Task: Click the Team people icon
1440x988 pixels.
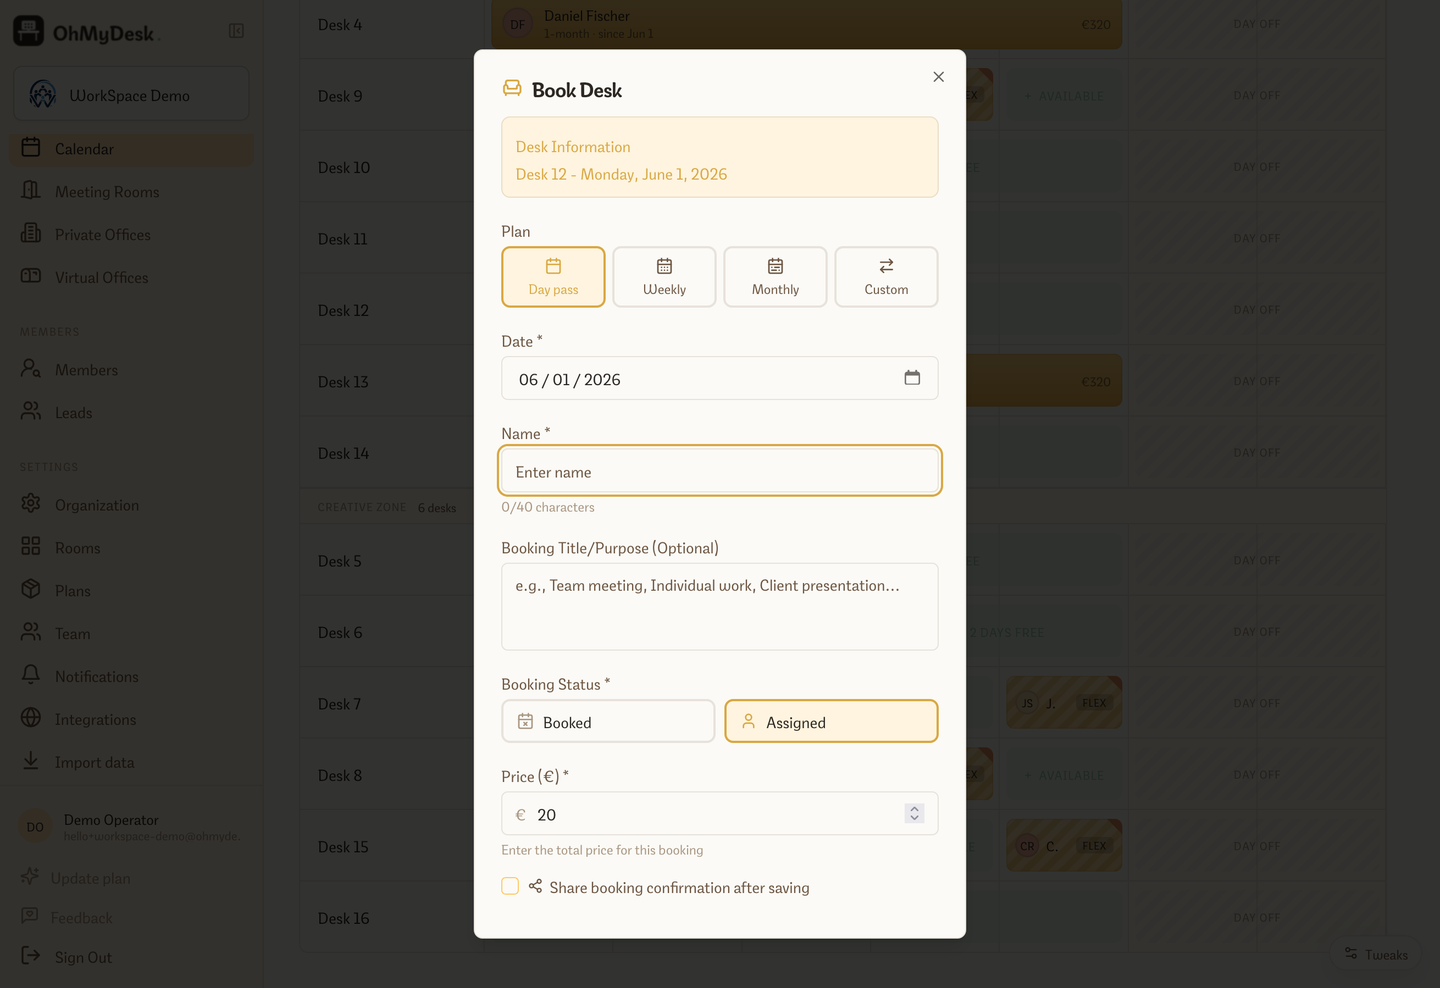Action: pos(31,633)
